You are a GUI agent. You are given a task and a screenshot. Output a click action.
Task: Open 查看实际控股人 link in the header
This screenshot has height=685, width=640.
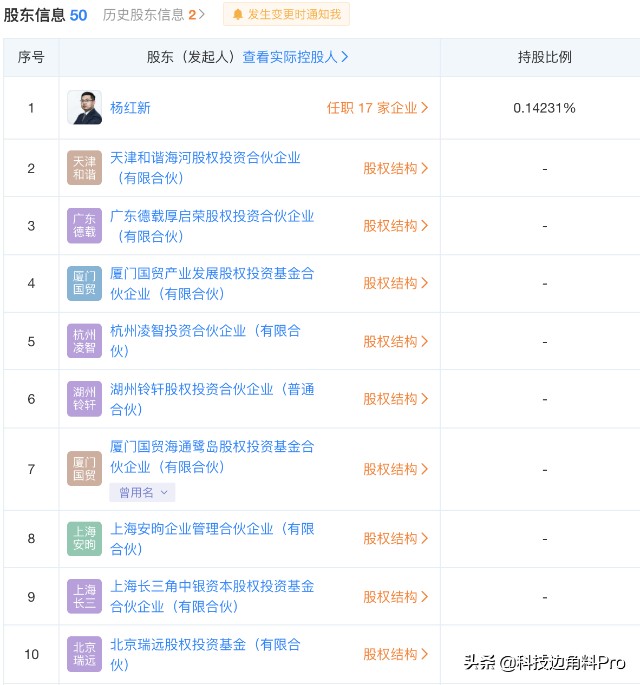tap(296, 57)
